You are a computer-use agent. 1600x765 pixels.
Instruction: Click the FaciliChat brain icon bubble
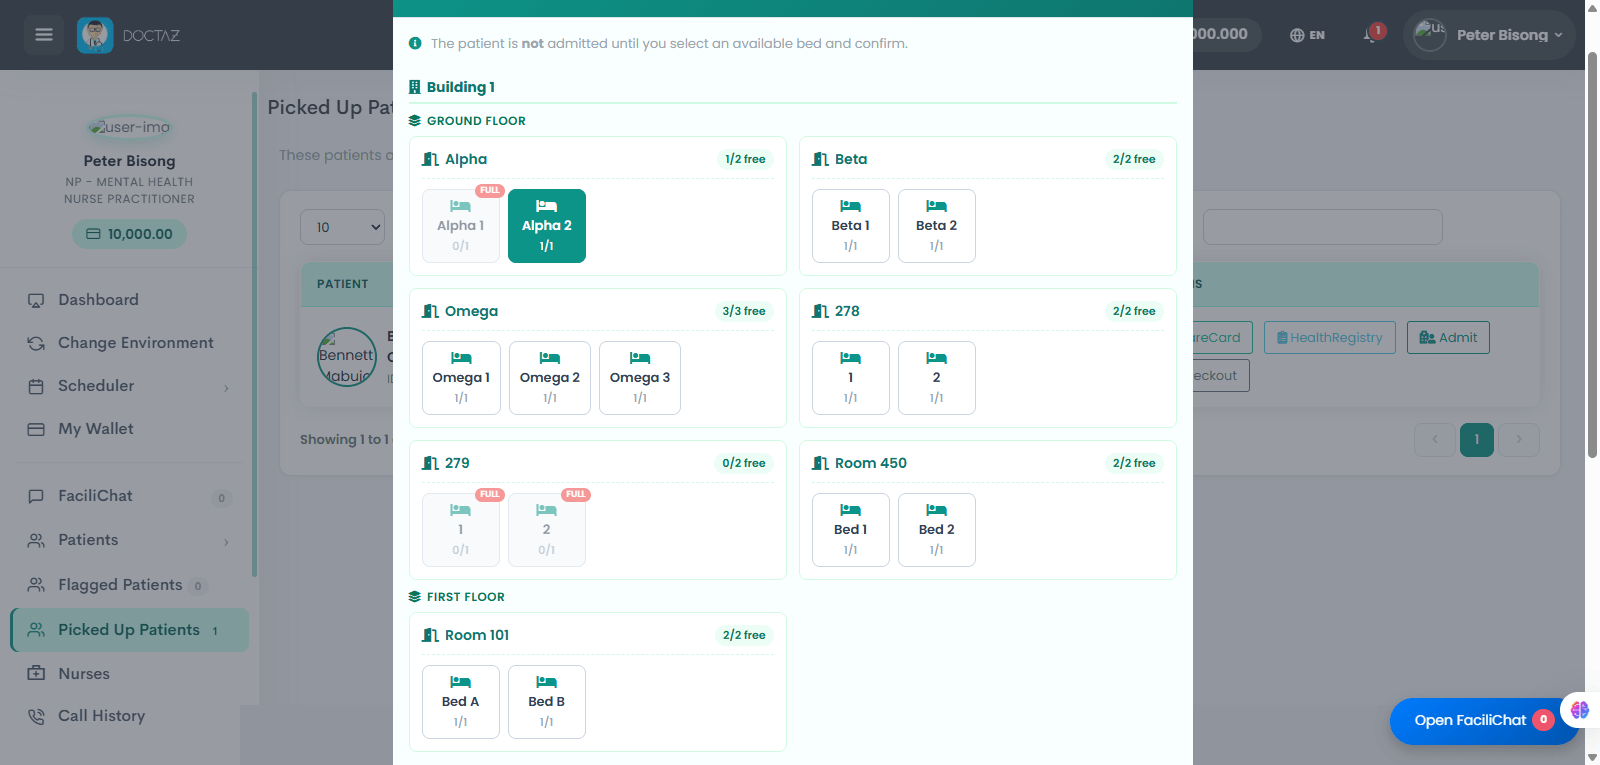click(1580, 710)
